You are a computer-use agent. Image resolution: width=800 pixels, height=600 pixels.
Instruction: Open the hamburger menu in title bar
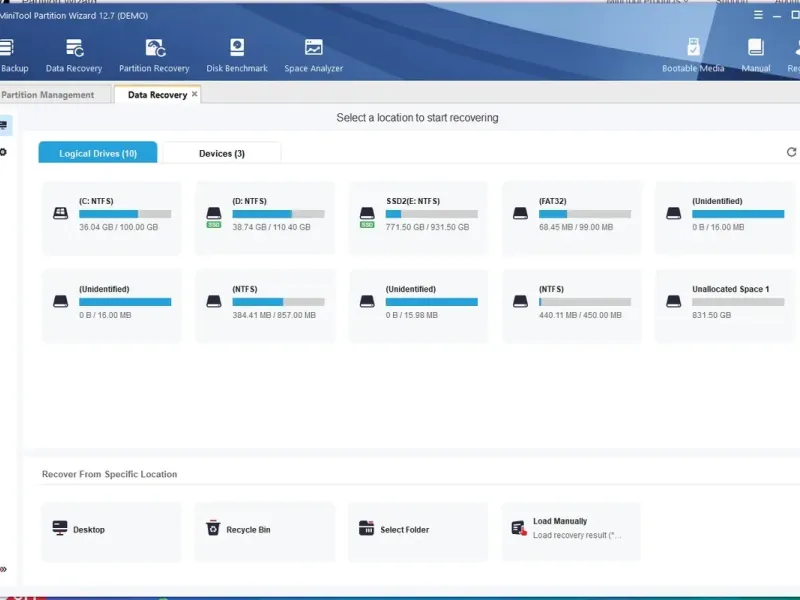(759, 15)
